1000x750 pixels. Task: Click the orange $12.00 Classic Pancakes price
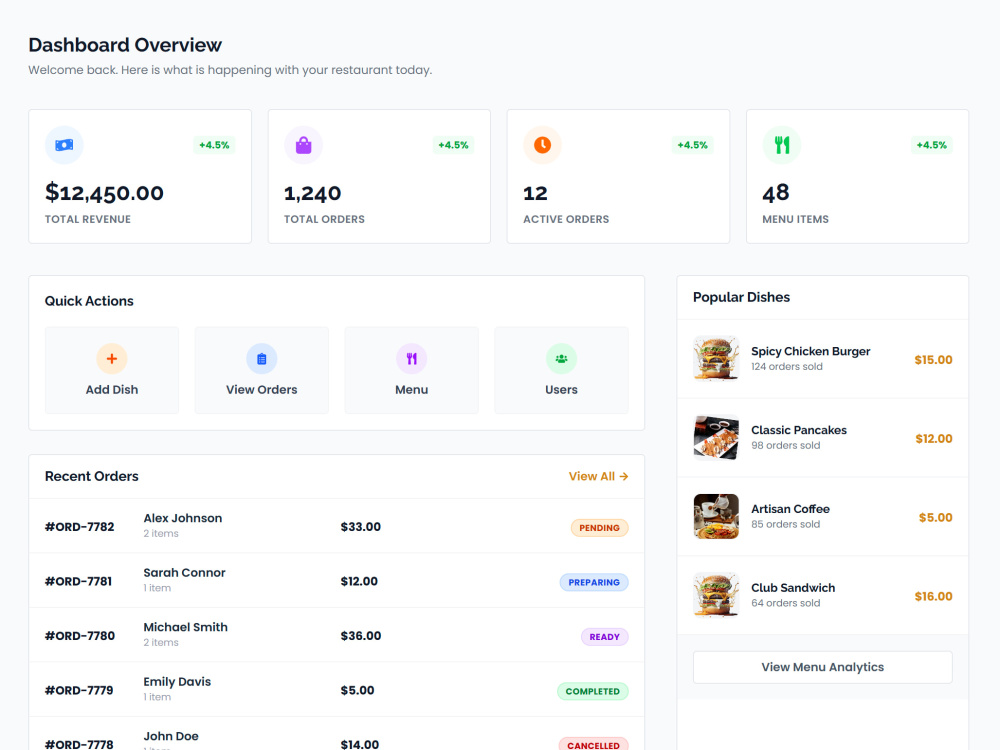(934, 439)
